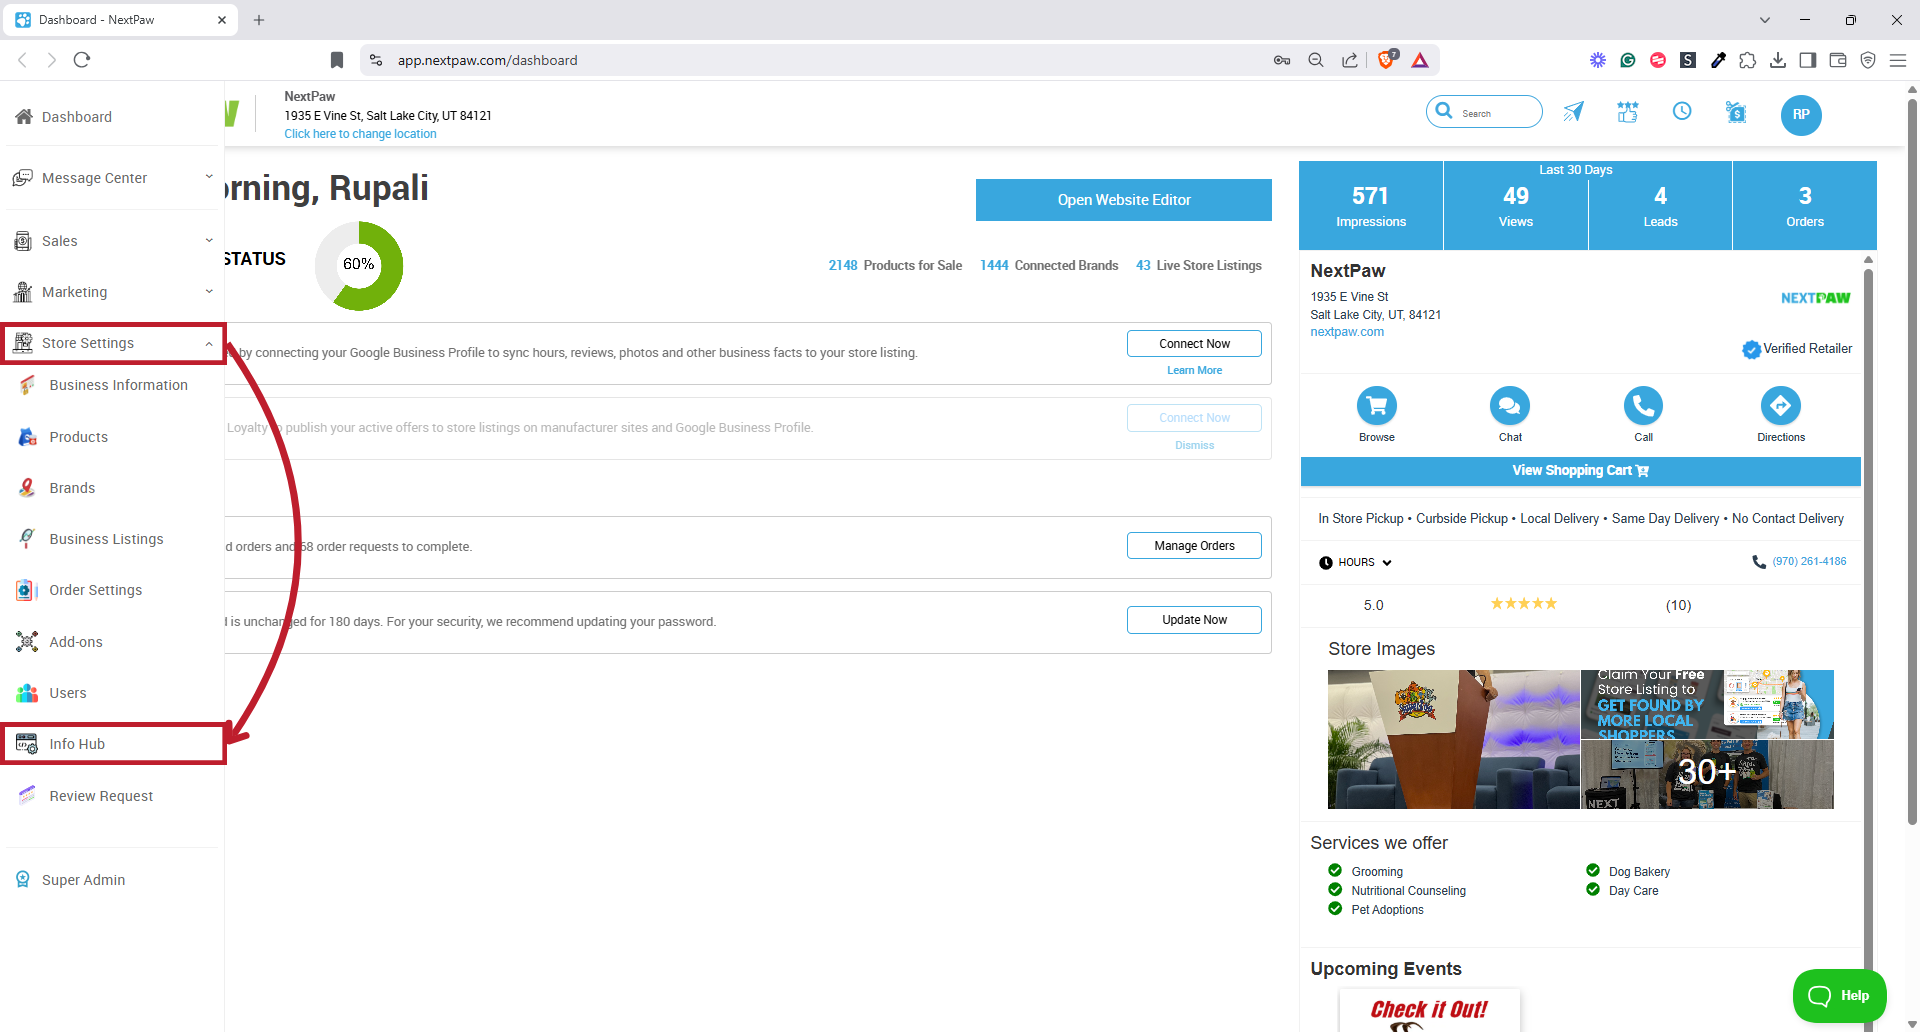The width and height of the screenshot is (1920, 1032).
Task: Click the bag with dollar header icon
Action: click(1737, 112)
